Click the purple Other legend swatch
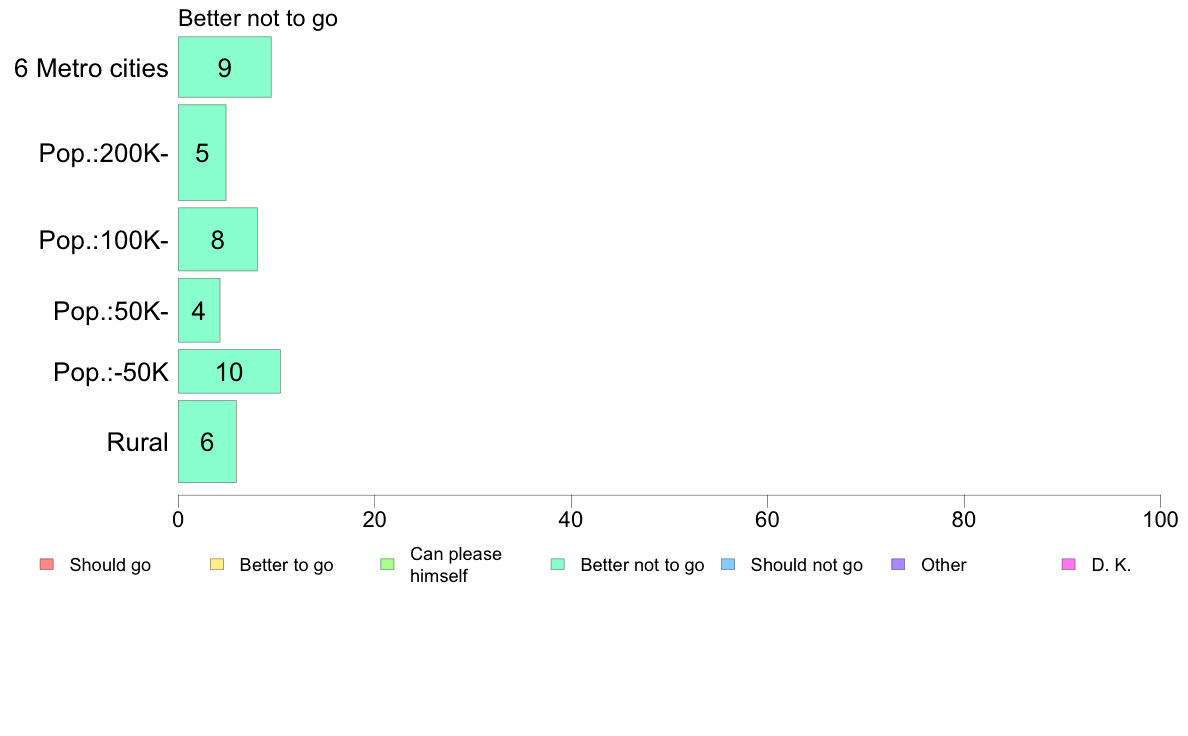 click(899, 565)
